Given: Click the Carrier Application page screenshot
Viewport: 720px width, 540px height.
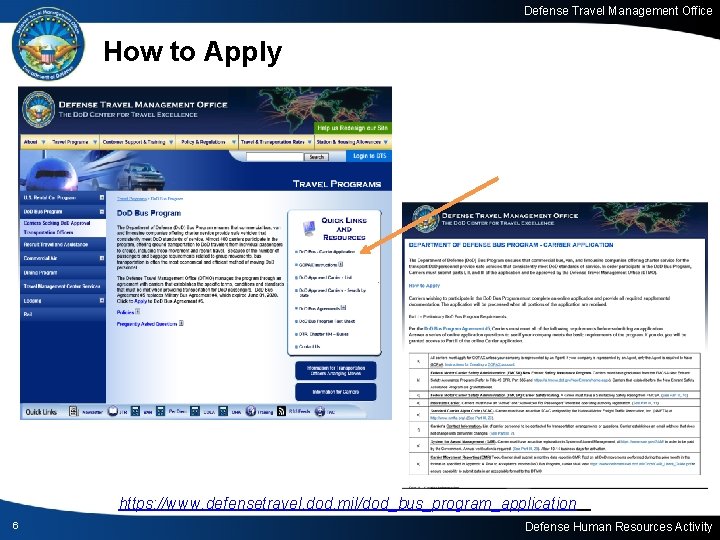Looking at the screenshot, I should [555, 345].
